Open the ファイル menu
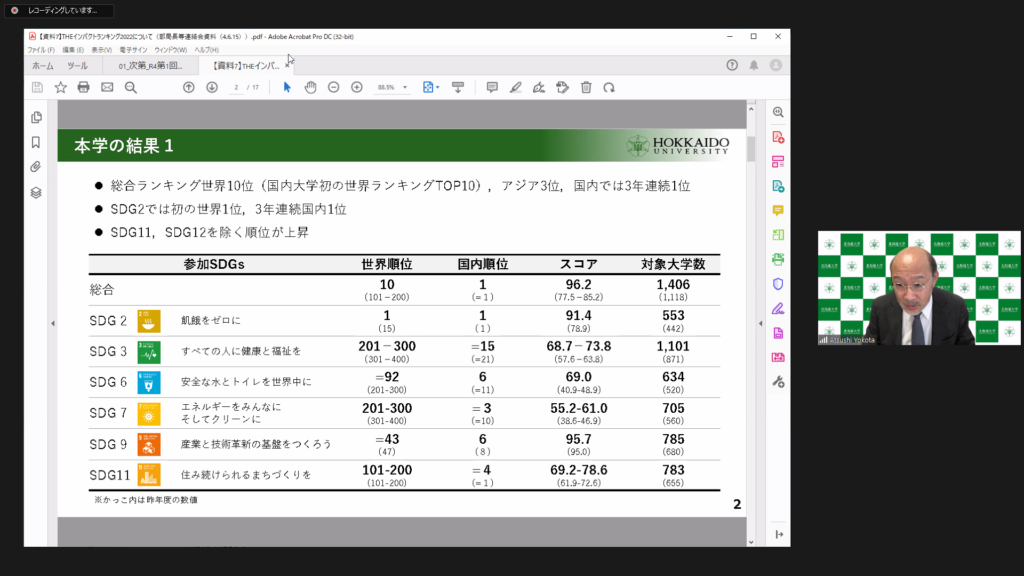Viewport: 1024px width, 576px height. [x=40, y=49]
